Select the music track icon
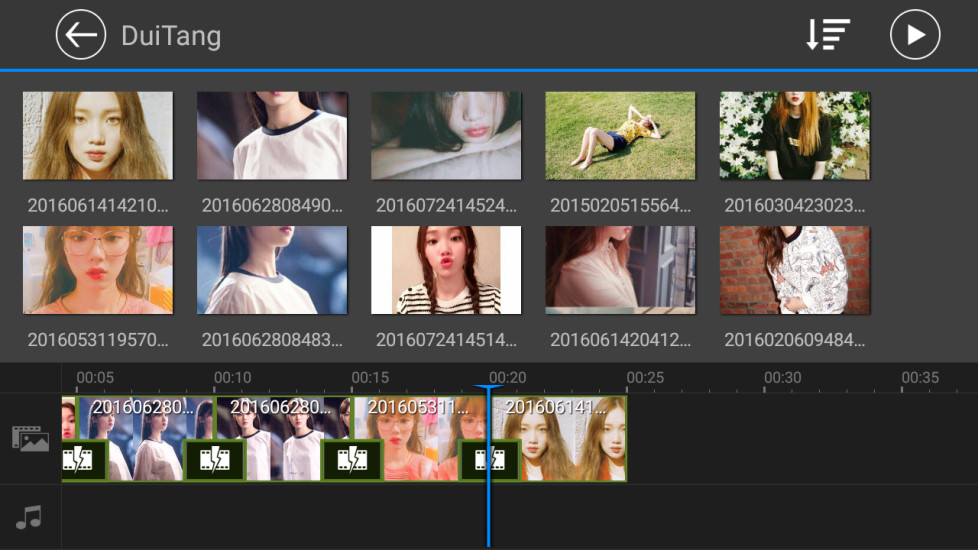This screenshot has width=978, height=550. 30,517
